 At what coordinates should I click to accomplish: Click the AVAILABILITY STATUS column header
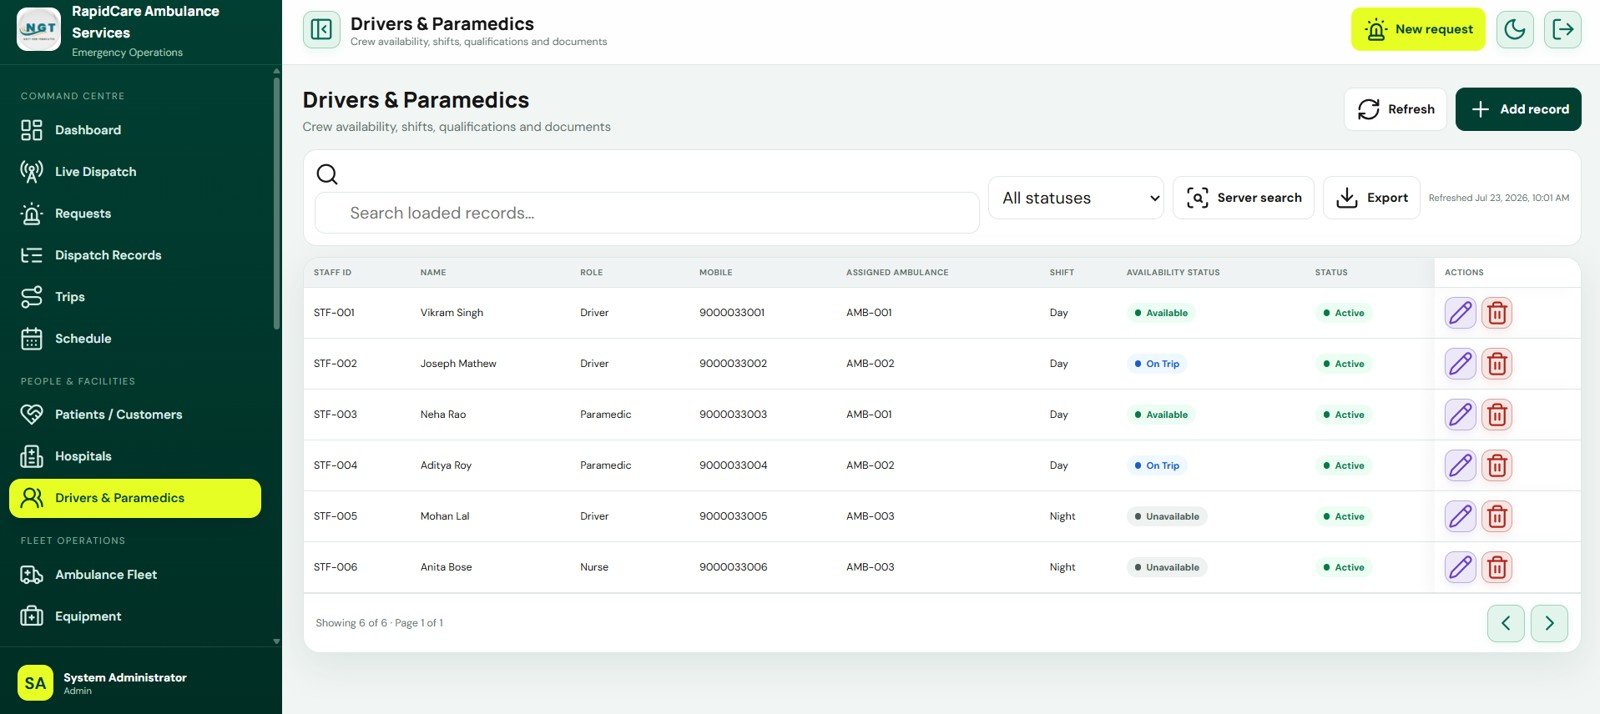click(1173, 273)
